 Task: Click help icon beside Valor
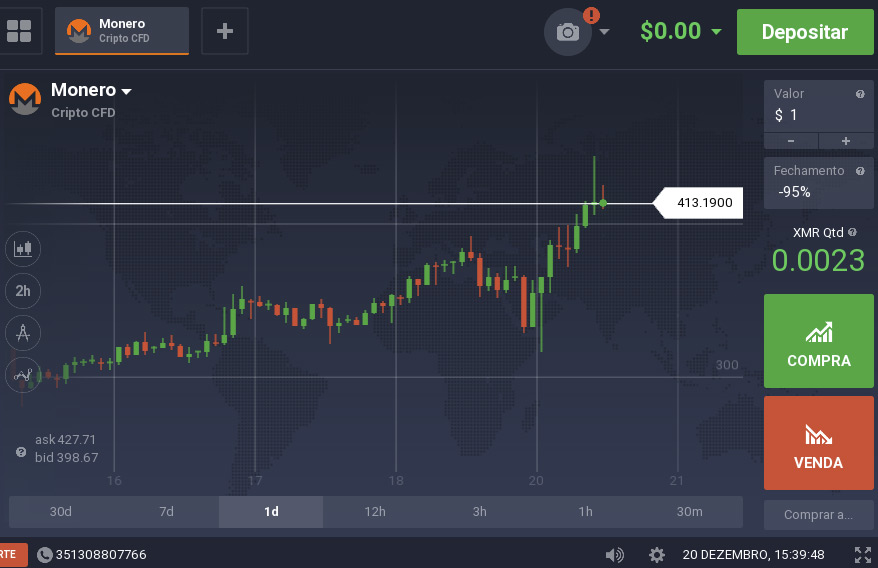860,94
